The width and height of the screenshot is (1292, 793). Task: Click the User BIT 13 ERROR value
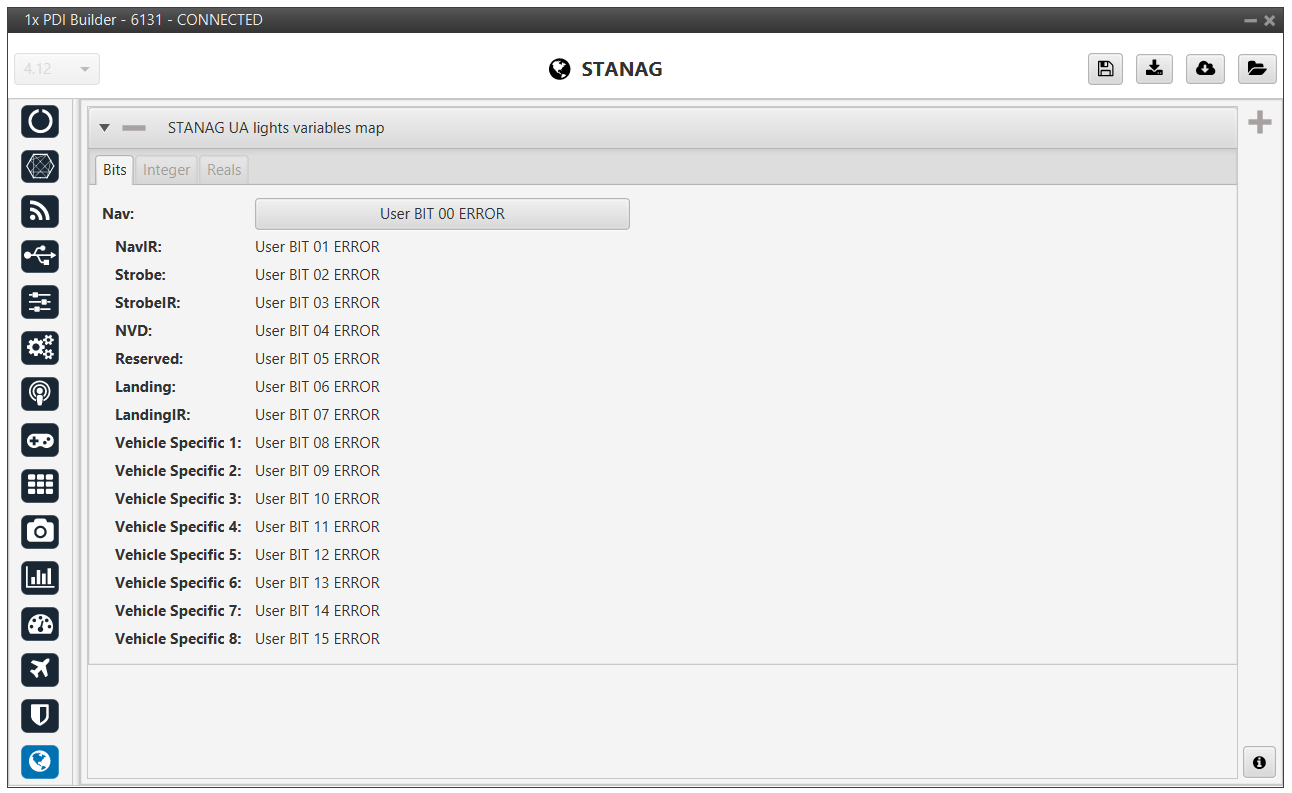[317, 583]
